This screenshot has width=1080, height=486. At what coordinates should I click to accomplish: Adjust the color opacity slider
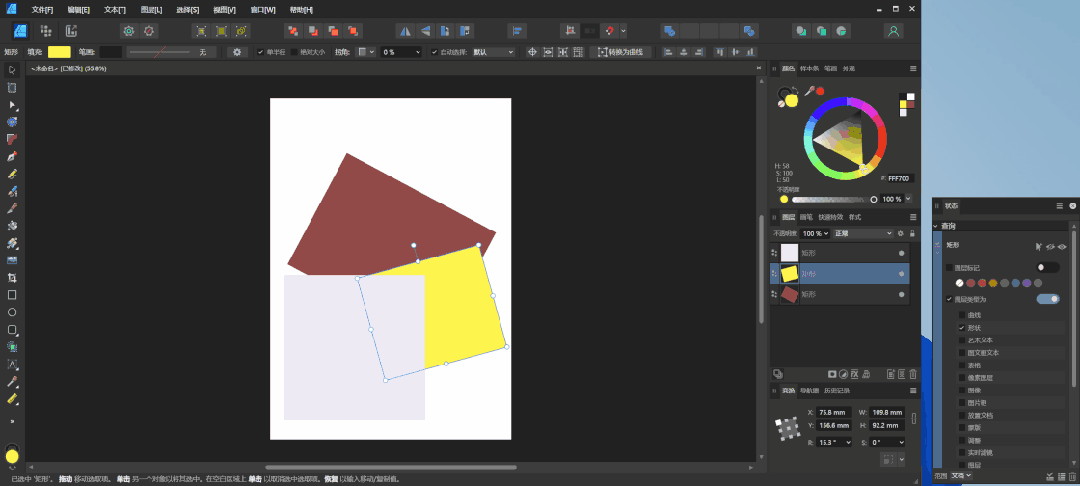(x=834, y=199)
